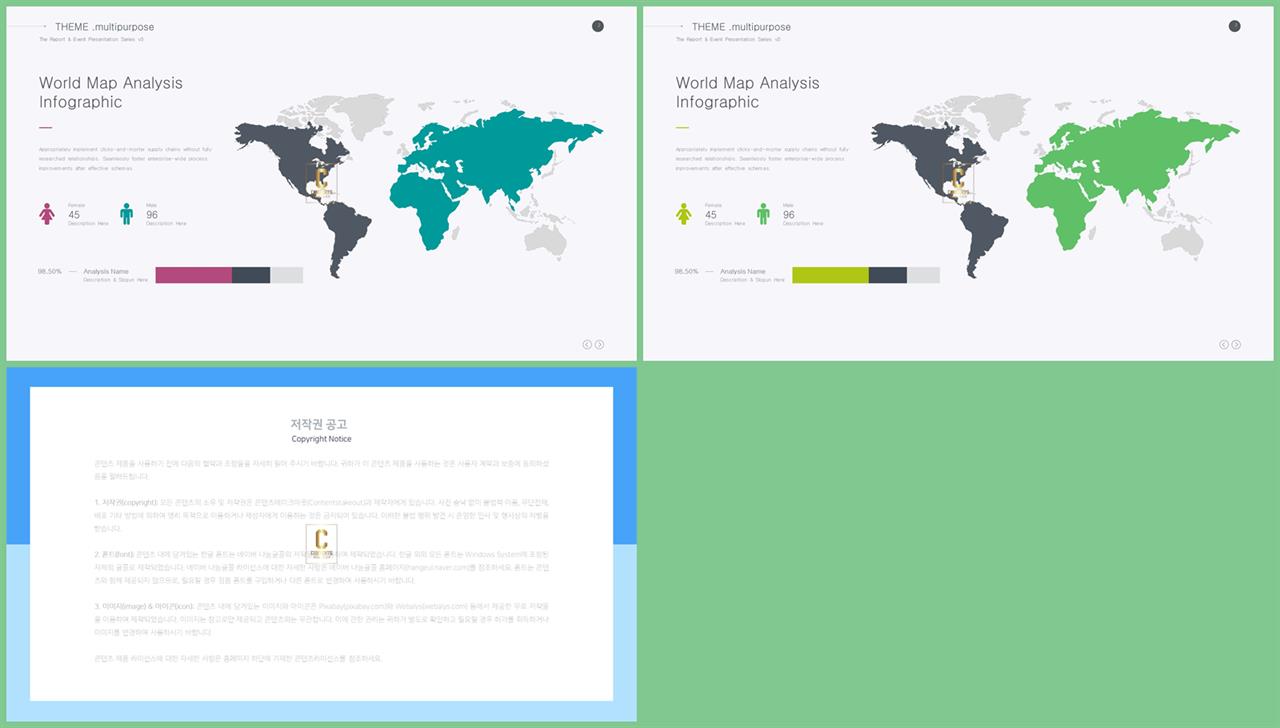
Task: Click paragraph starting "1. 저작권(copyright)"
Action: (321, 515)
